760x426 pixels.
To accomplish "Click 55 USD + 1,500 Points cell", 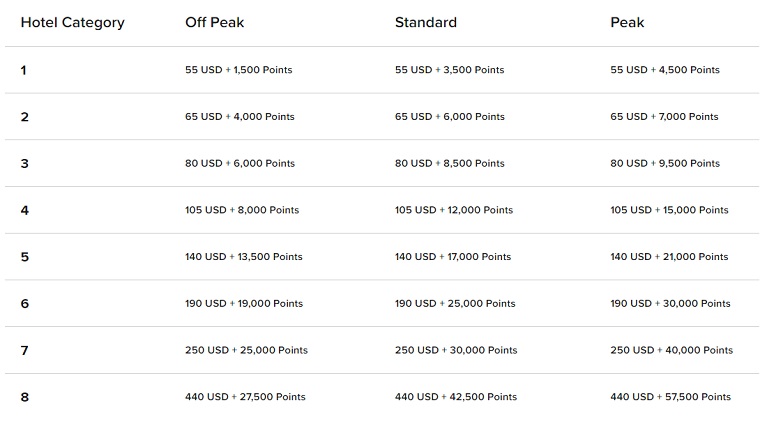I will [238, 70].
